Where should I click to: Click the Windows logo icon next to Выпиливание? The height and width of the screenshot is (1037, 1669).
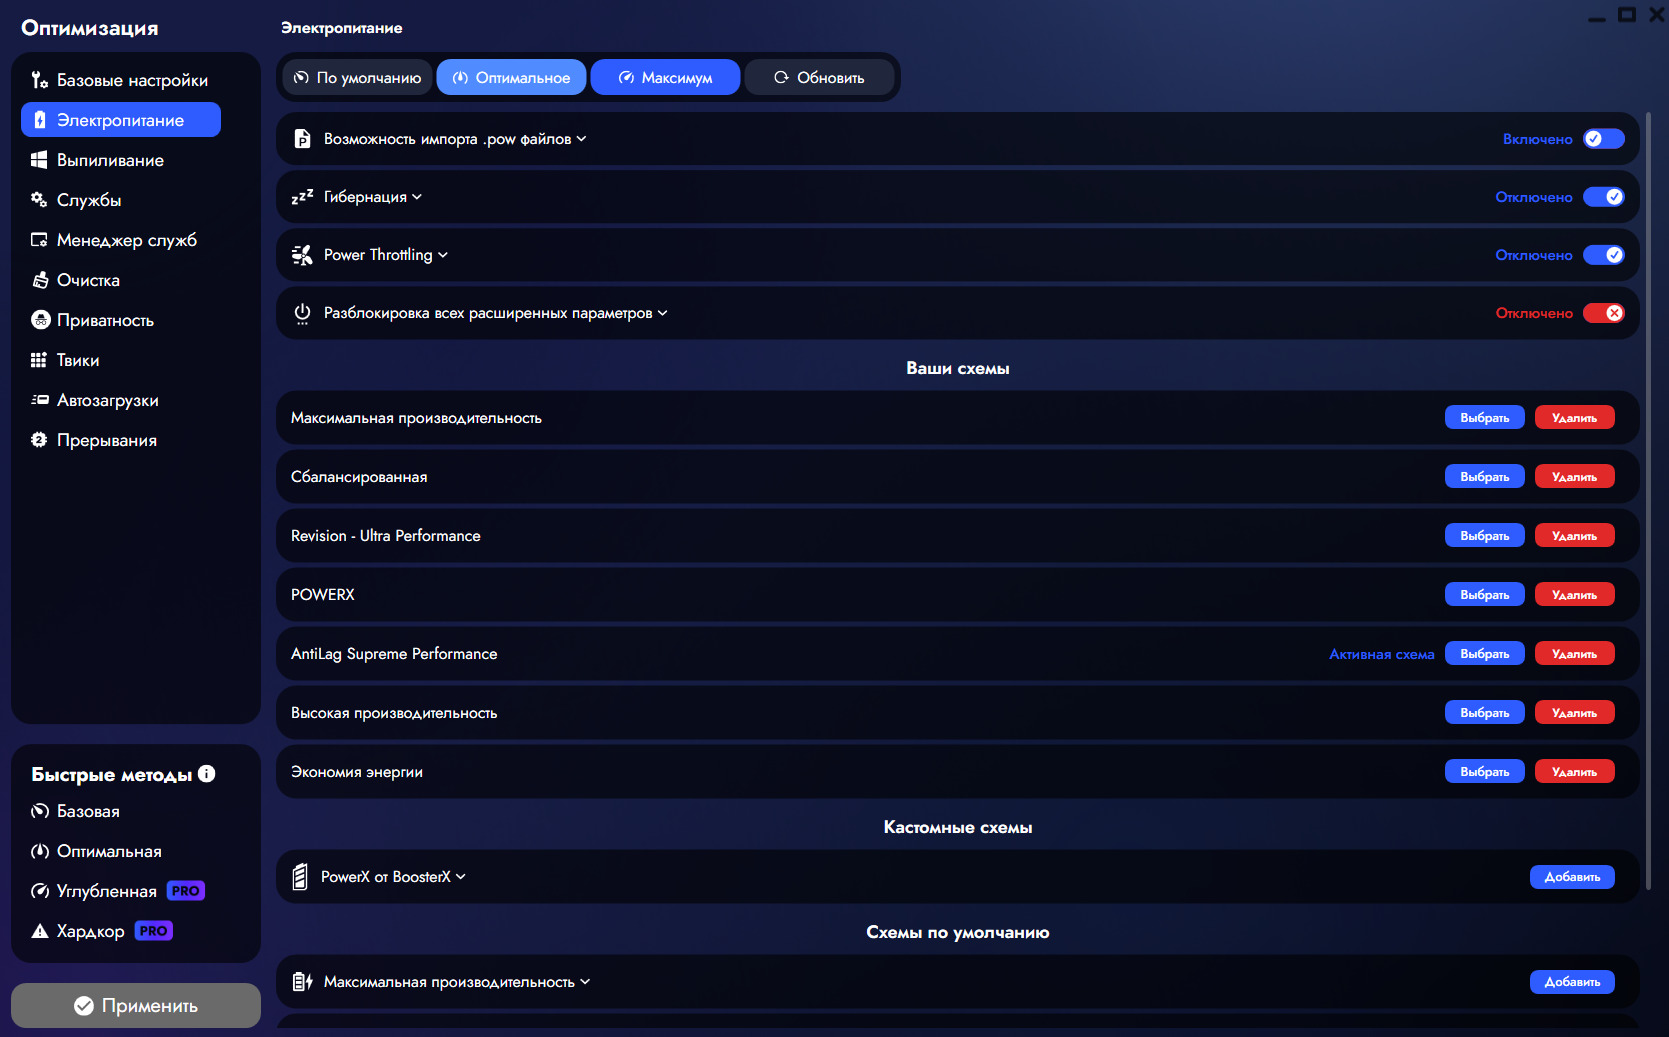pyautogui.click(x=39, y=160)
